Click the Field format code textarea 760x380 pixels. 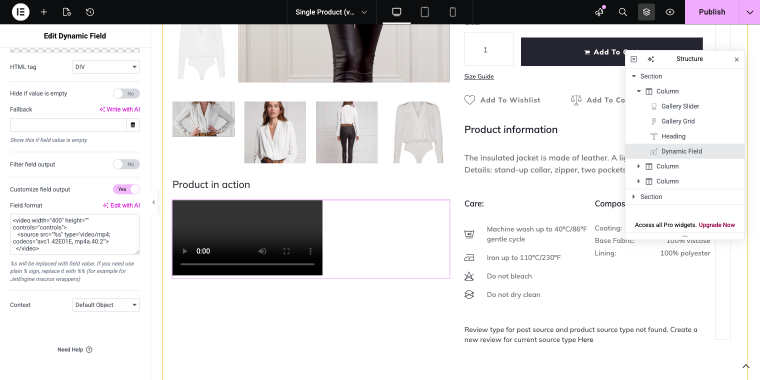(75, 234)
